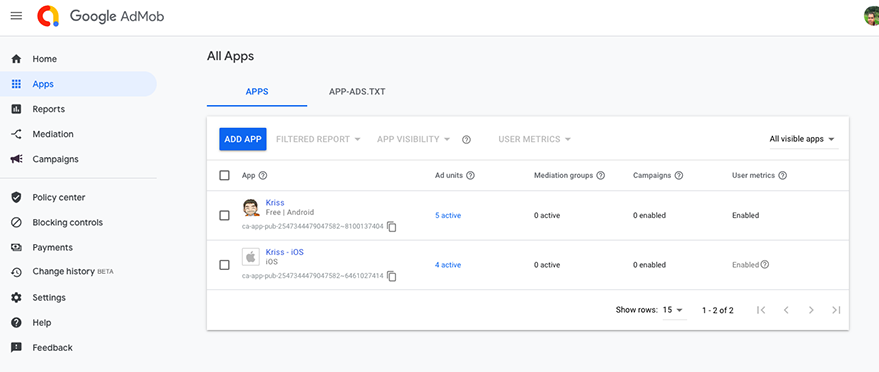Viewport: 879px width, 372px height.
Task: Open the 4 active ad units link
Action: pyautogui.click(x=448, y=264)
